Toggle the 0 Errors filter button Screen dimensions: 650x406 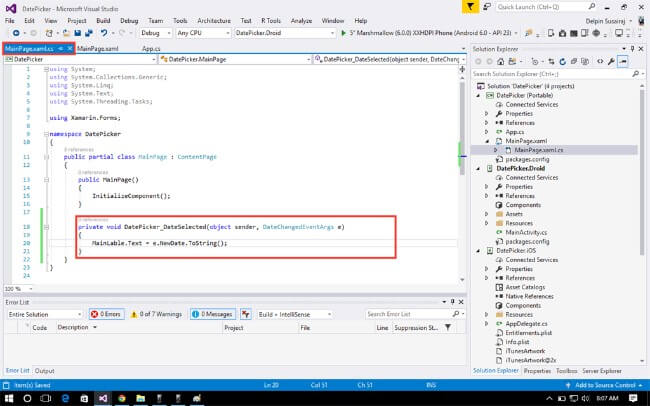(x=107, y=314)
